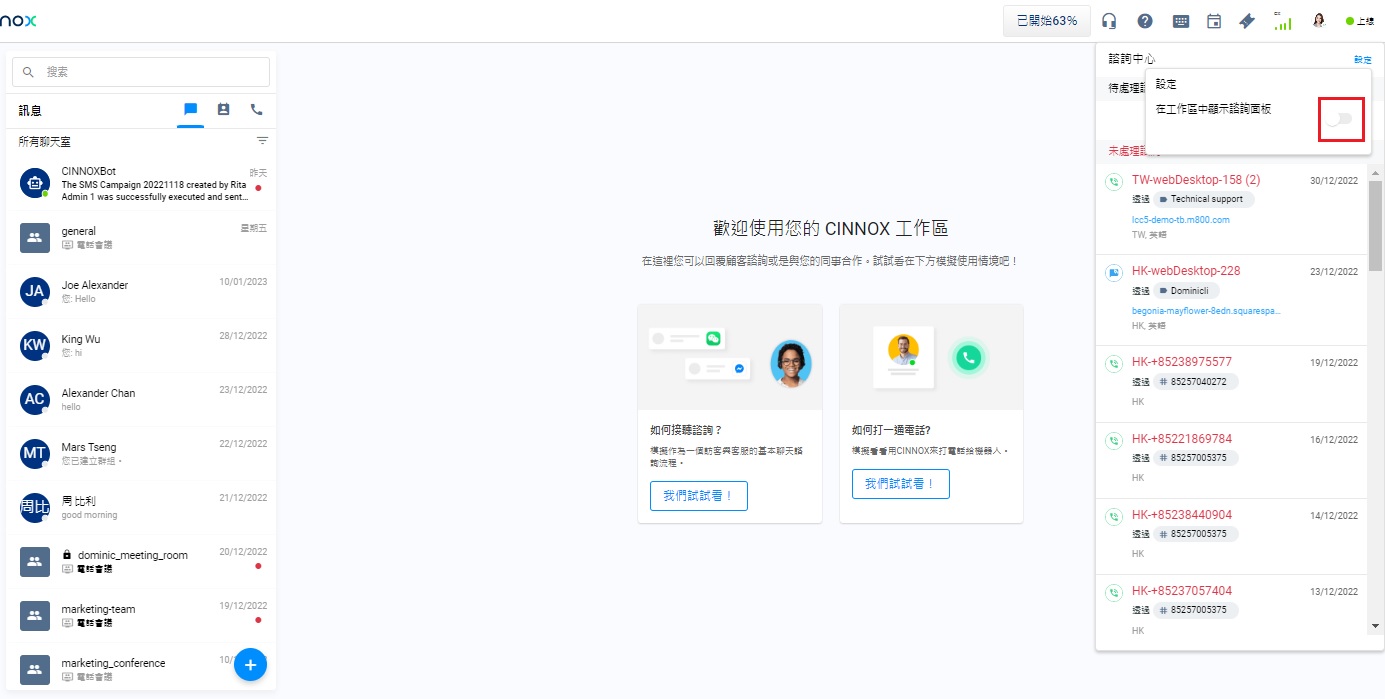This screenshot has height=699, width=1385.
Task: Click the Dominicli tag
Action: (1187, 290)
